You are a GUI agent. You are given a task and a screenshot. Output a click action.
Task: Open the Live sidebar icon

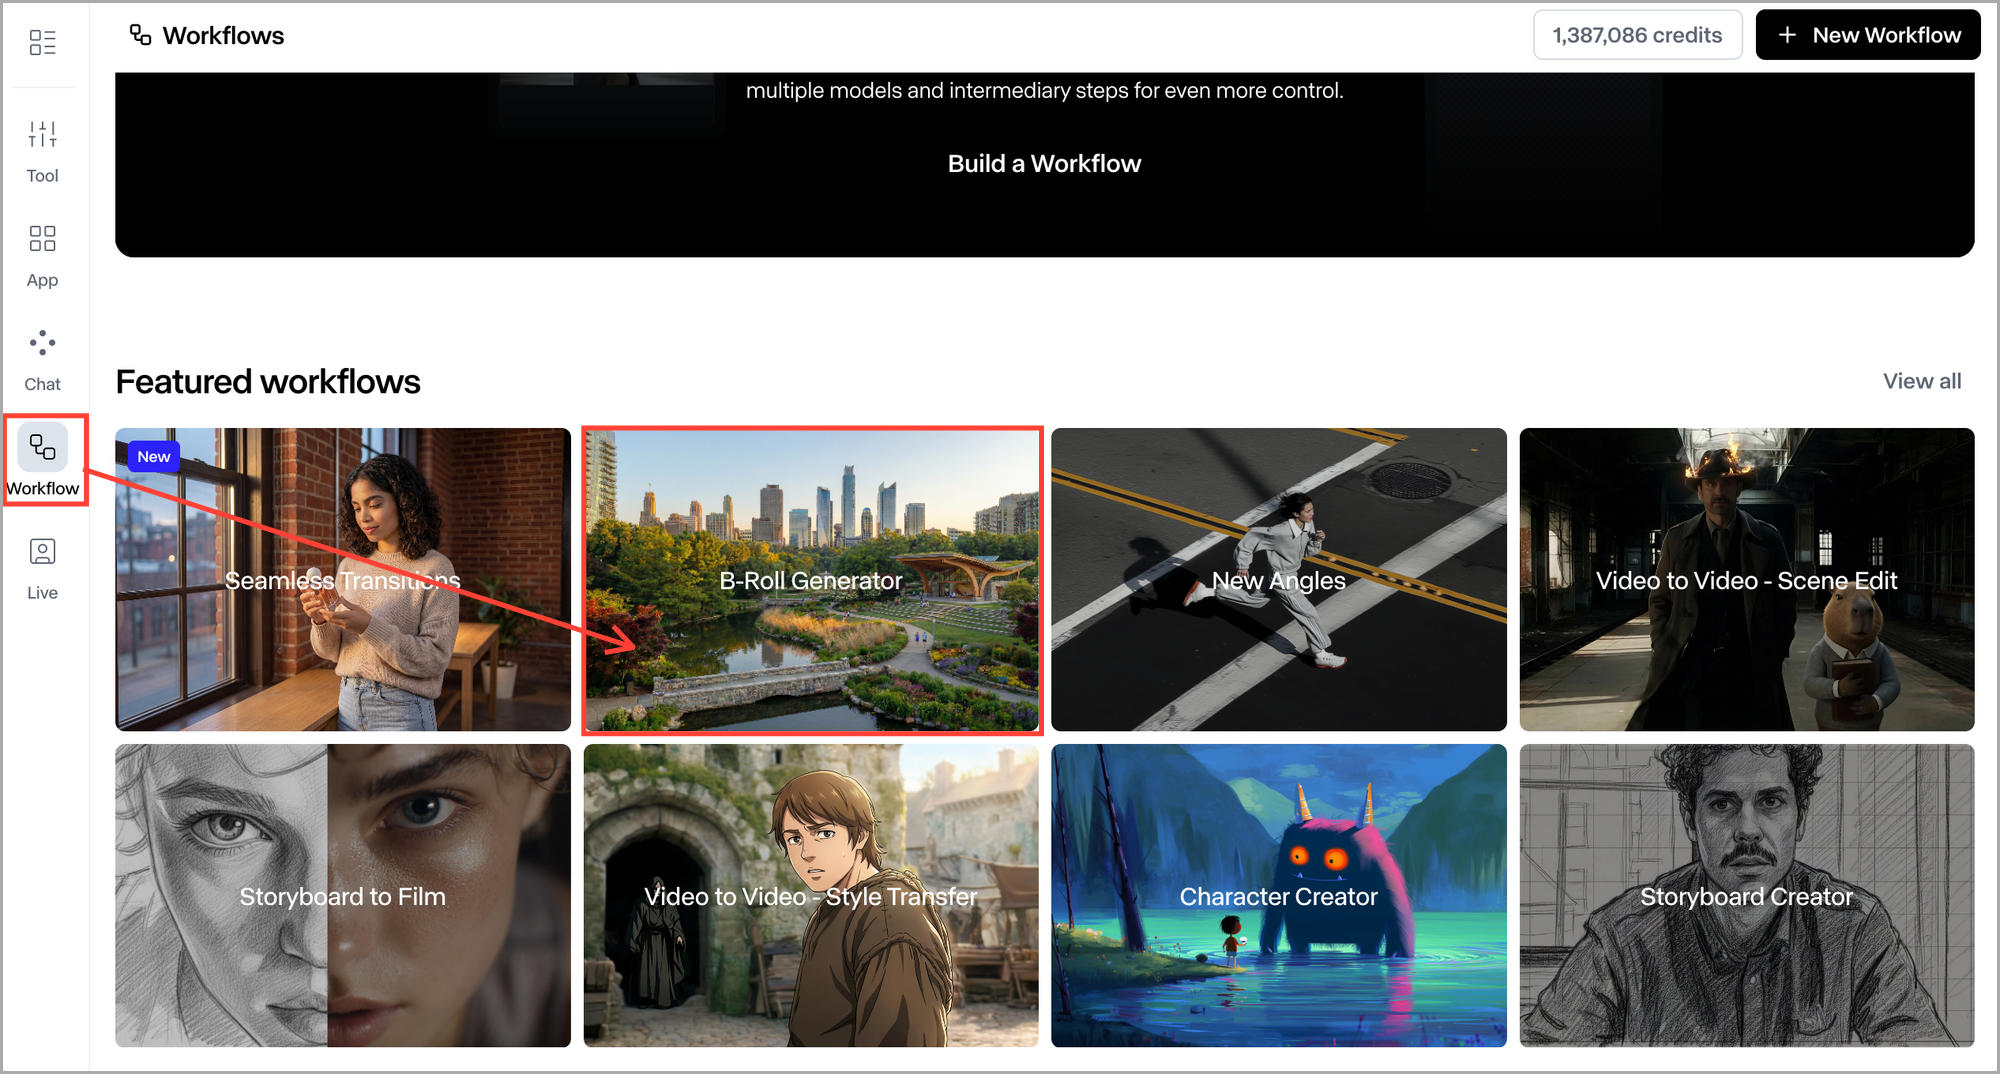[42, 552]
